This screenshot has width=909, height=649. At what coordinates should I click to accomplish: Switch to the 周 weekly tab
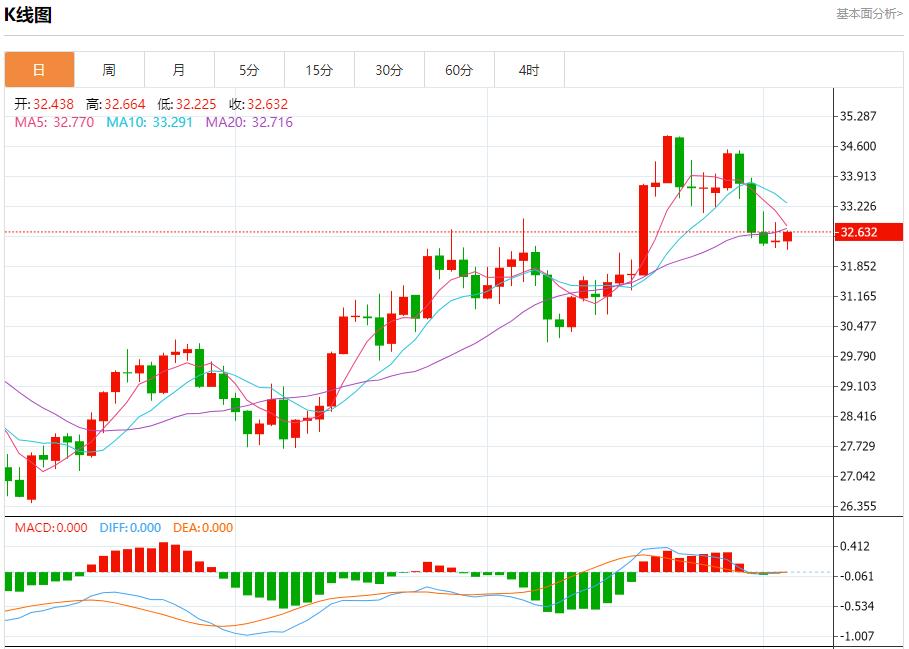[x=109, y=70]
